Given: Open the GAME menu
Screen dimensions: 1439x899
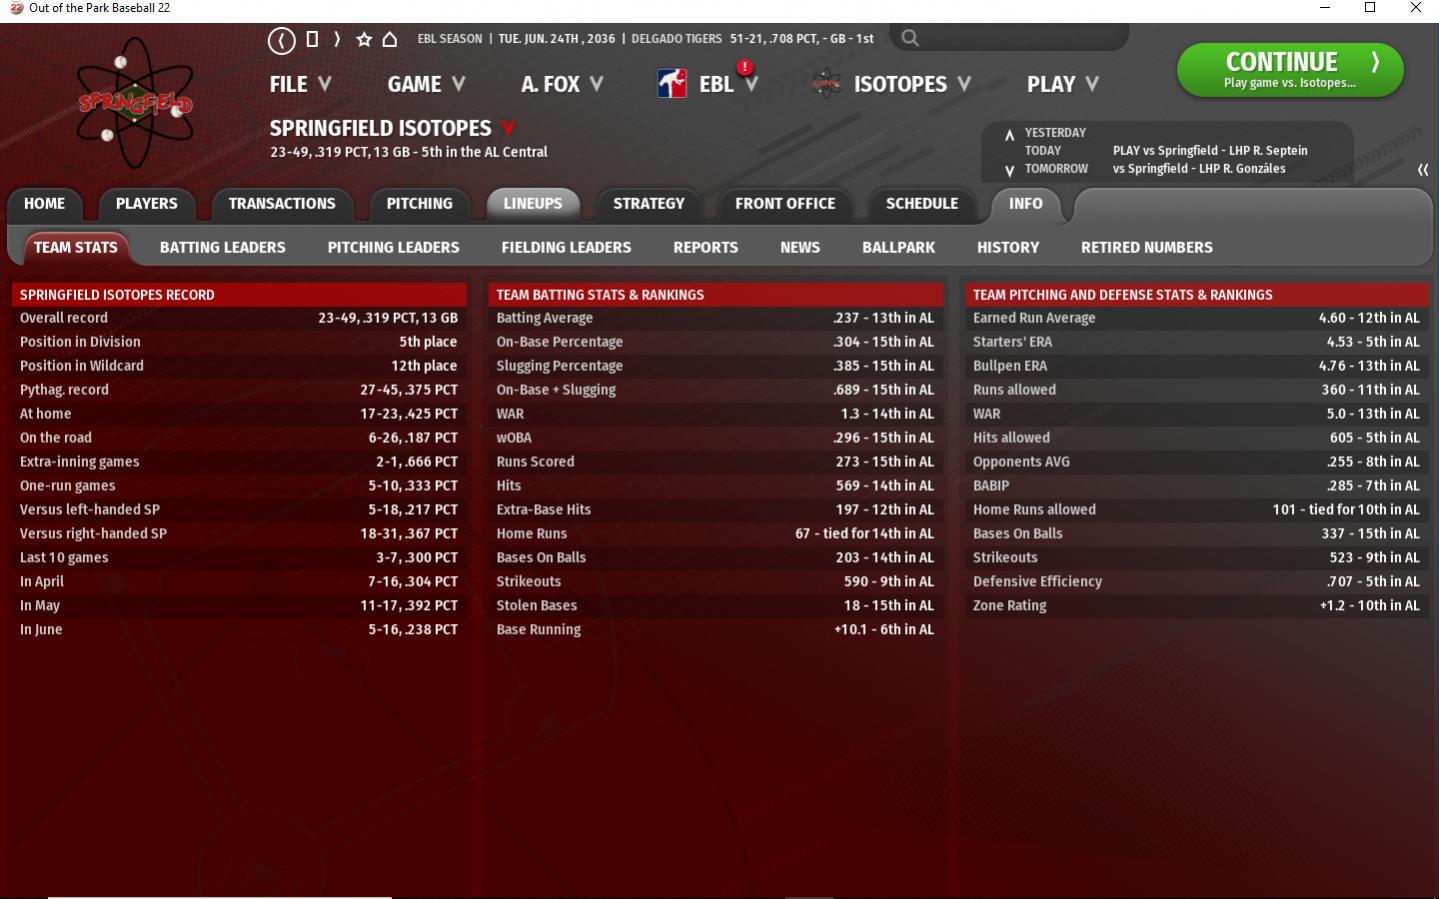Looking at the screenshot, I should [426, 84].
